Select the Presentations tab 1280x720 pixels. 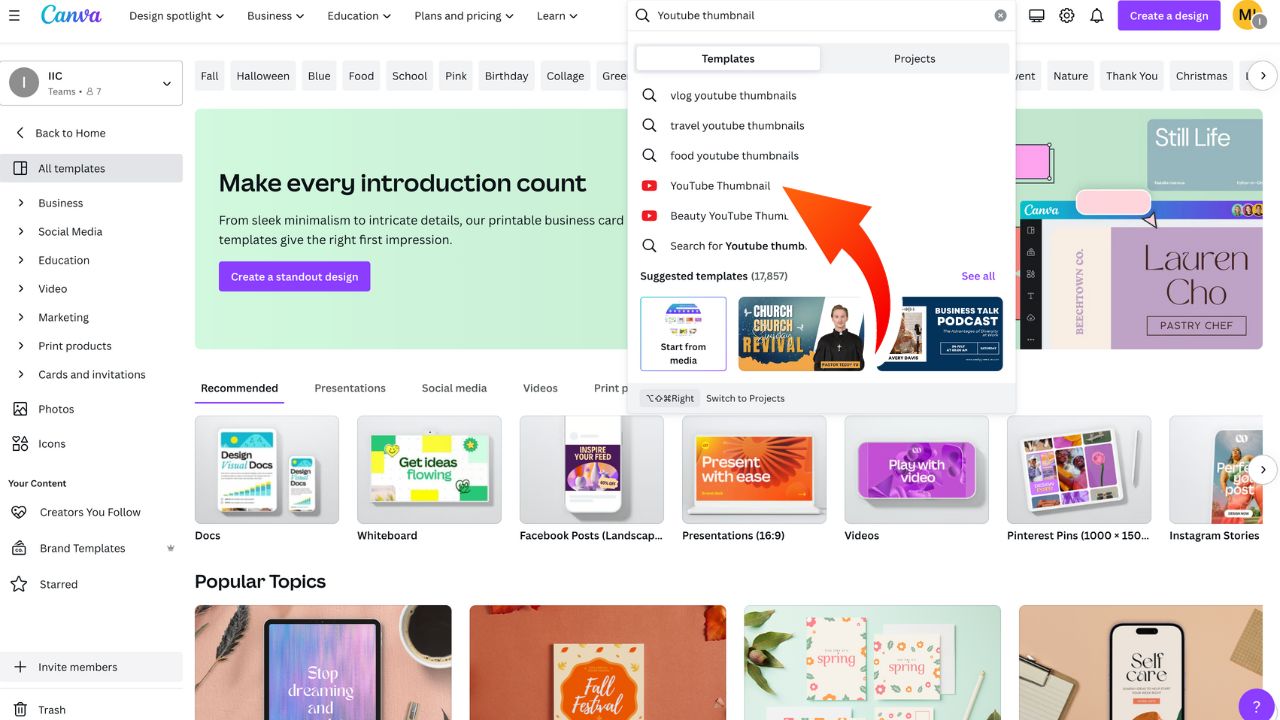pyautogui.click(x=350, y=388)
